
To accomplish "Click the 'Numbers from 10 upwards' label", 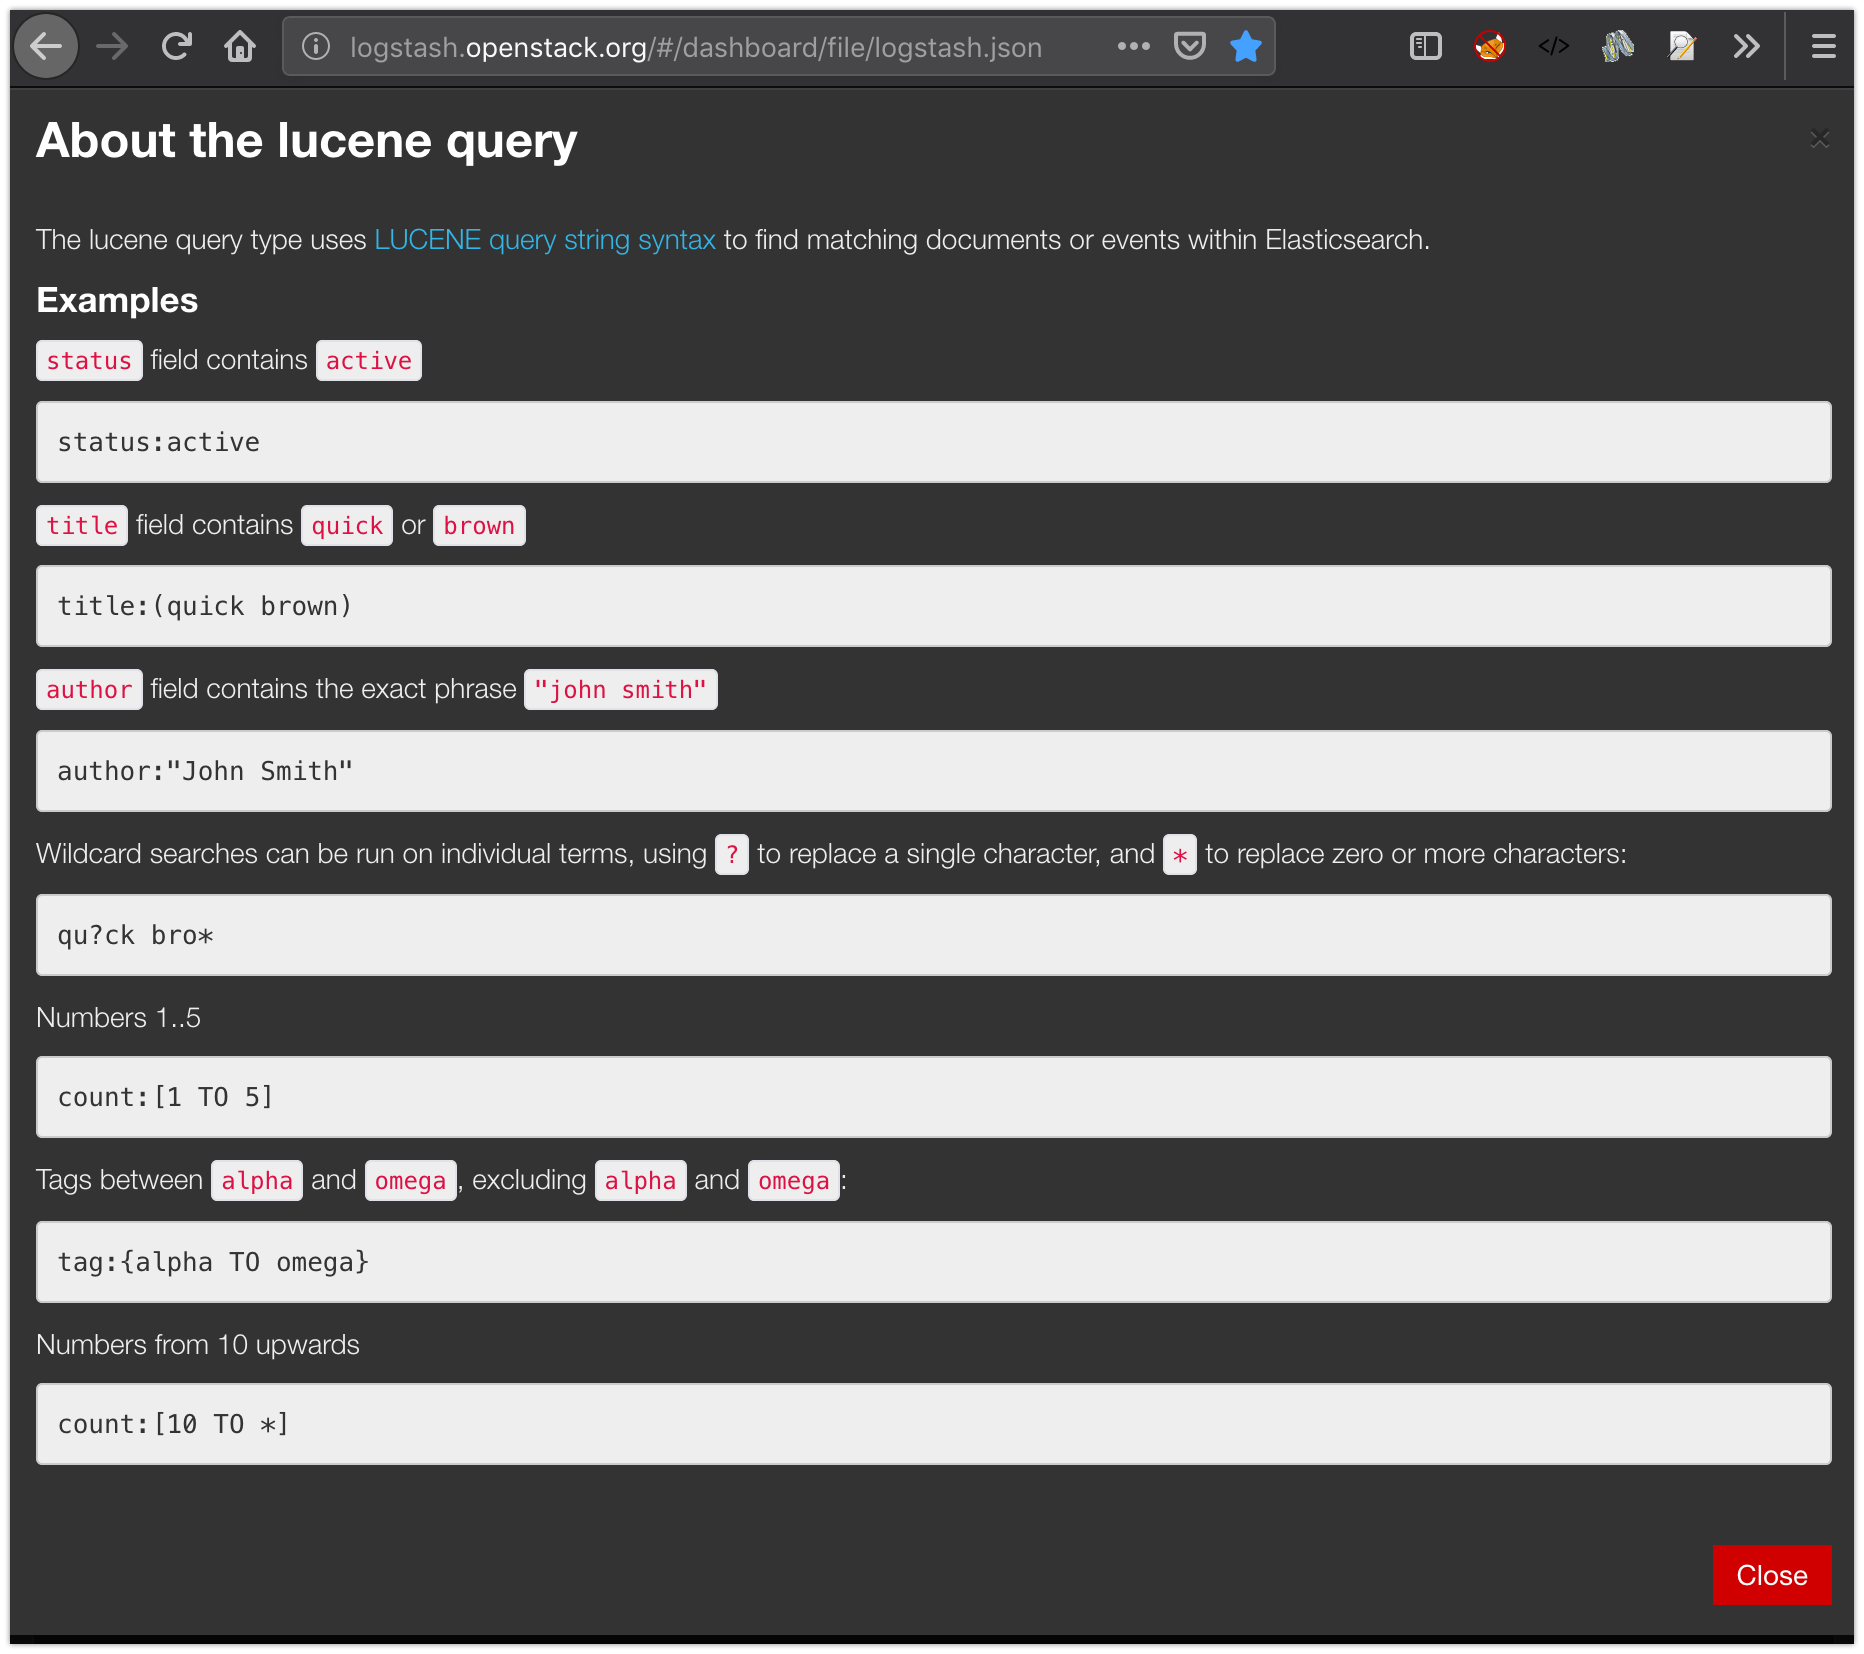I will (198, 1345).
